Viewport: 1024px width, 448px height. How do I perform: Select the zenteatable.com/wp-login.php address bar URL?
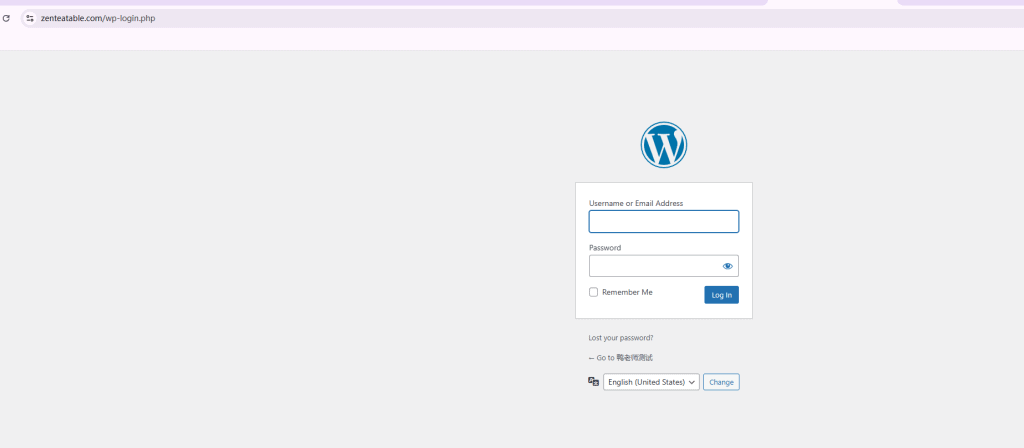click(98, 18)
